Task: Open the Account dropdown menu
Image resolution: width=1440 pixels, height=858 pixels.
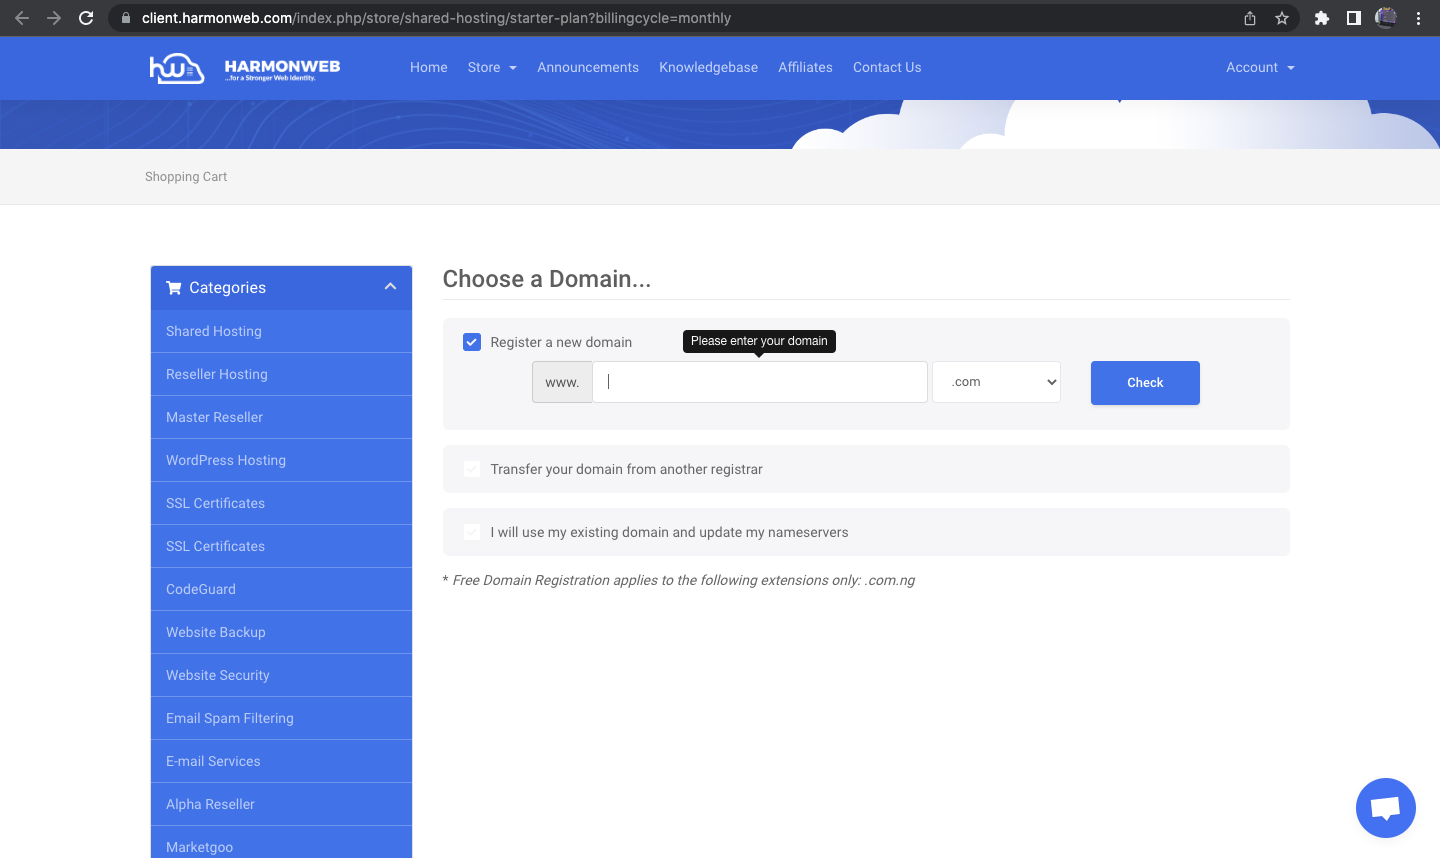Action: click(1258, 67)
